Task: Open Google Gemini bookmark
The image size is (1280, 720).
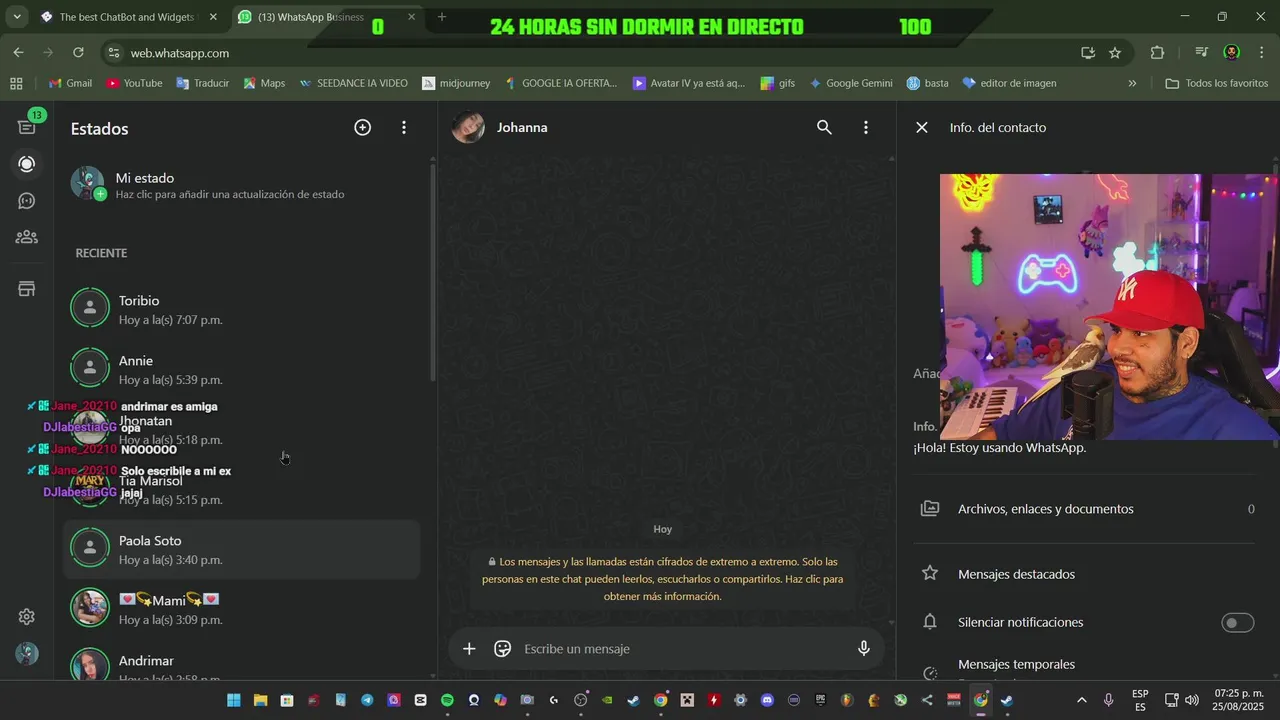Action: (x=851, y=83)
